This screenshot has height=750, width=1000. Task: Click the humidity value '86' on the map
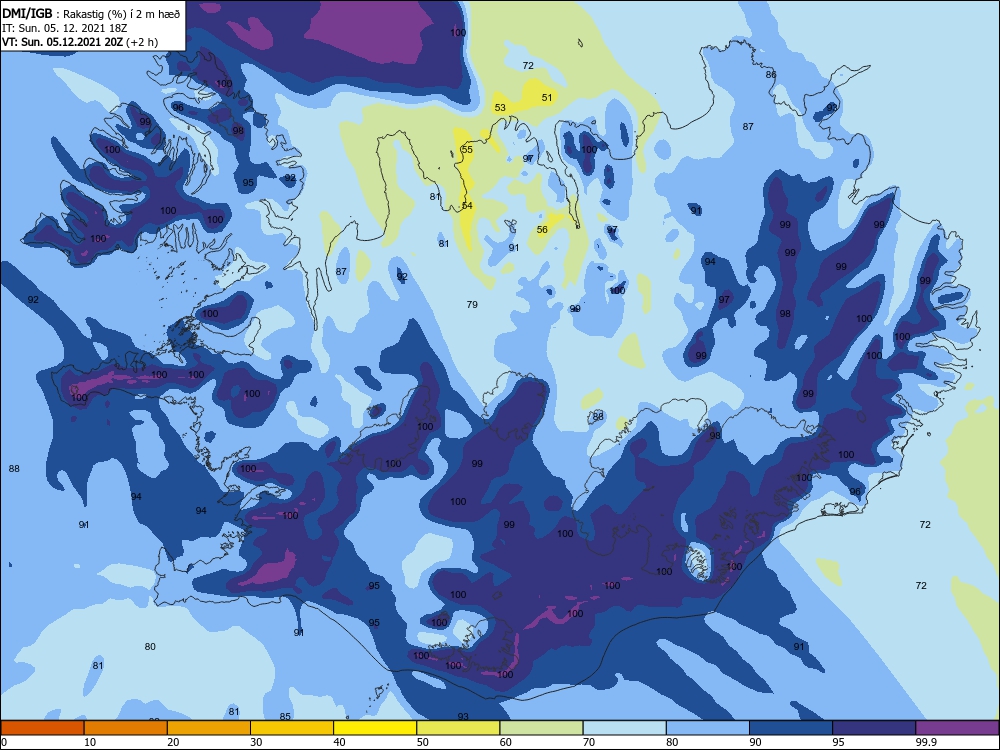point(771,75)
